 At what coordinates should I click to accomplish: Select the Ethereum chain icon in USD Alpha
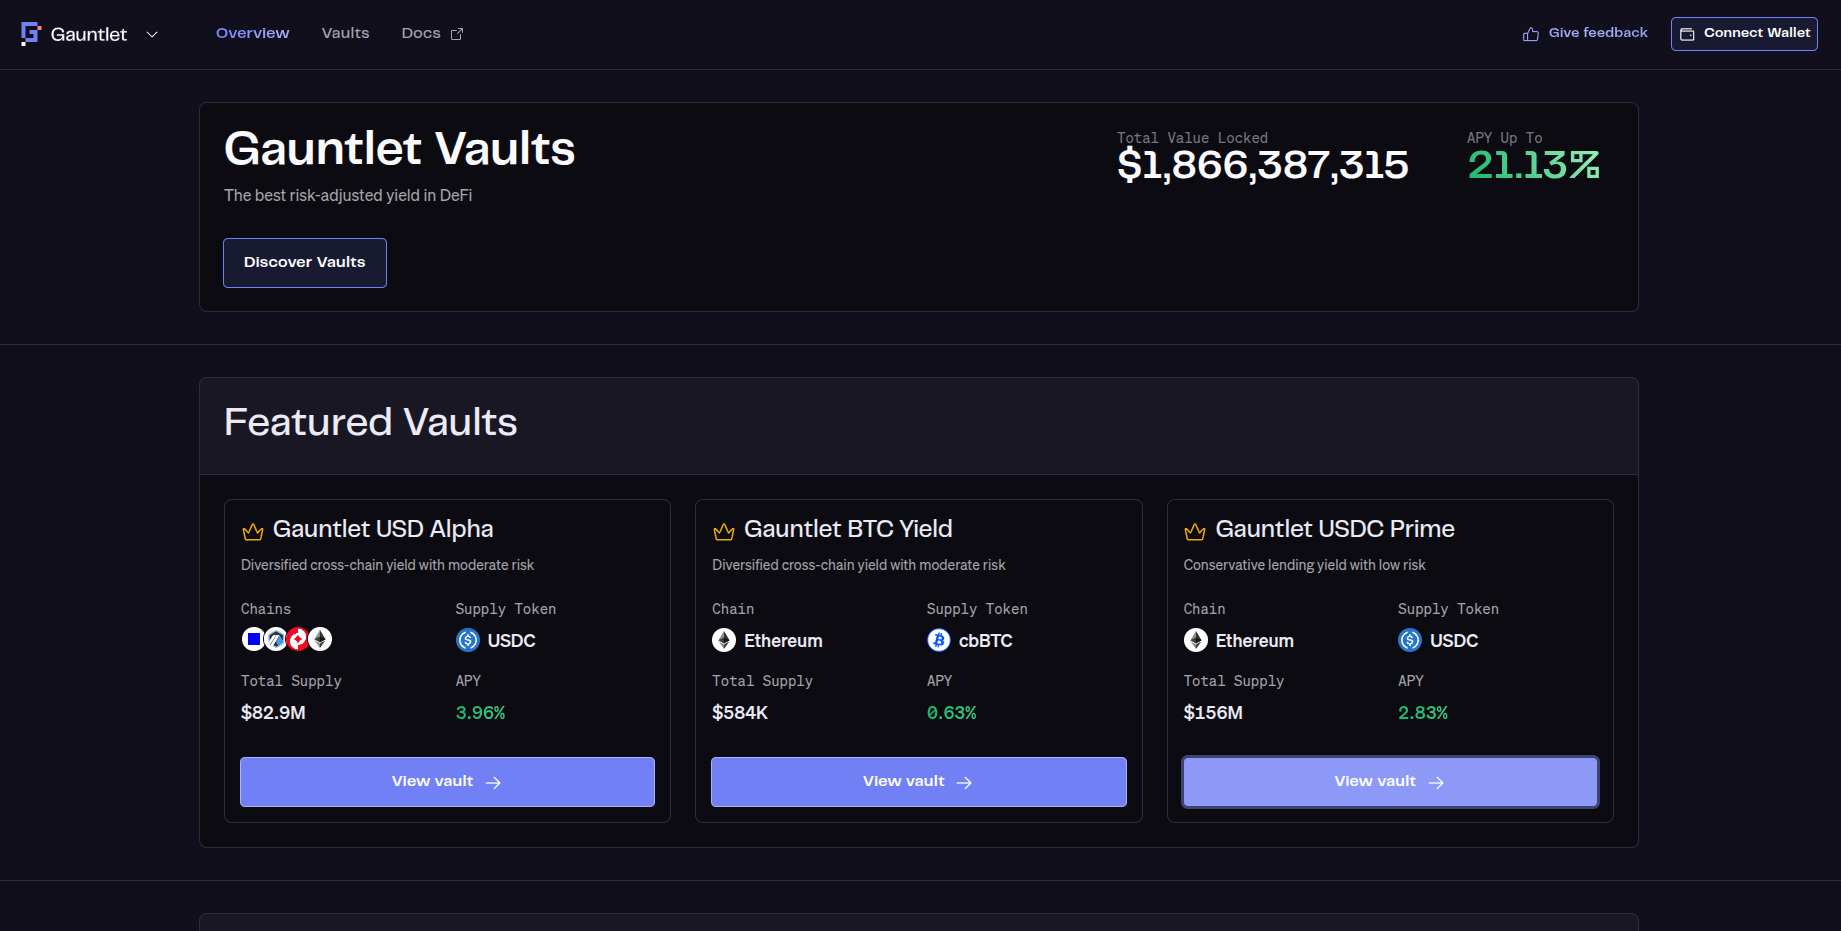click(x=320, y=639)
